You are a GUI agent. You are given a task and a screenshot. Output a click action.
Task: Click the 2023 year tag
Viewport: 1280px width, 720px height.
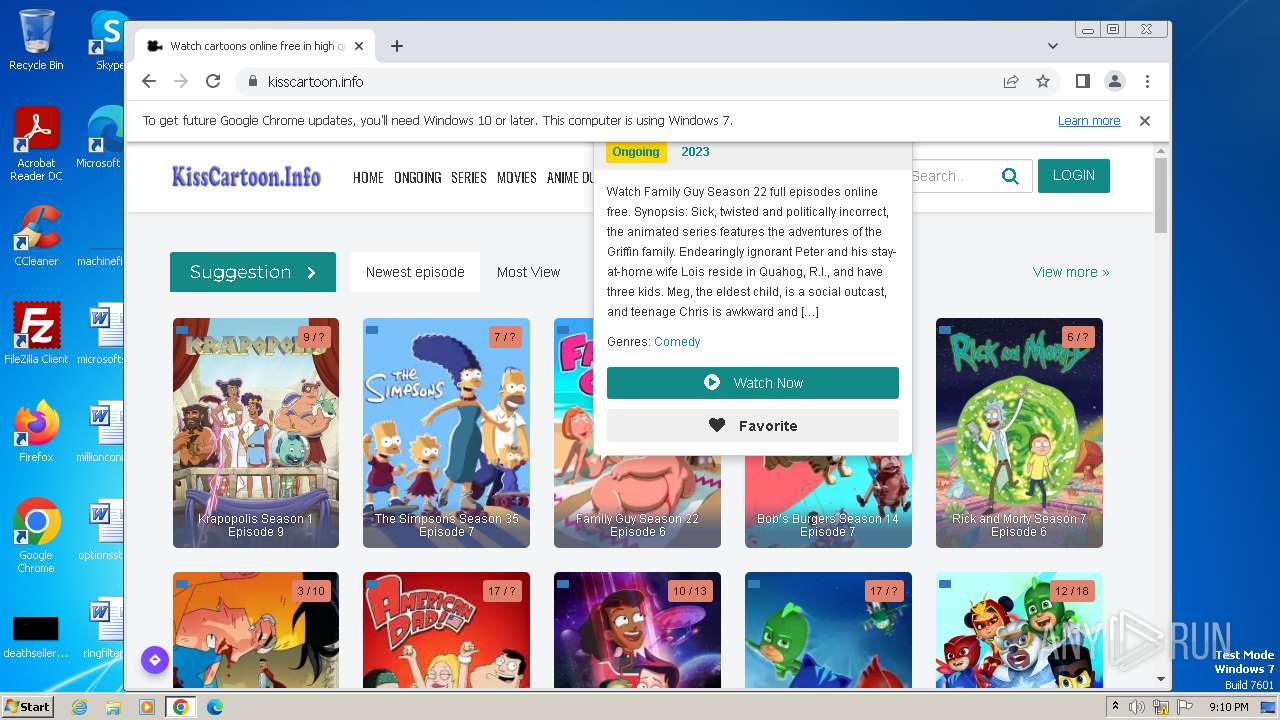point(695,152)
